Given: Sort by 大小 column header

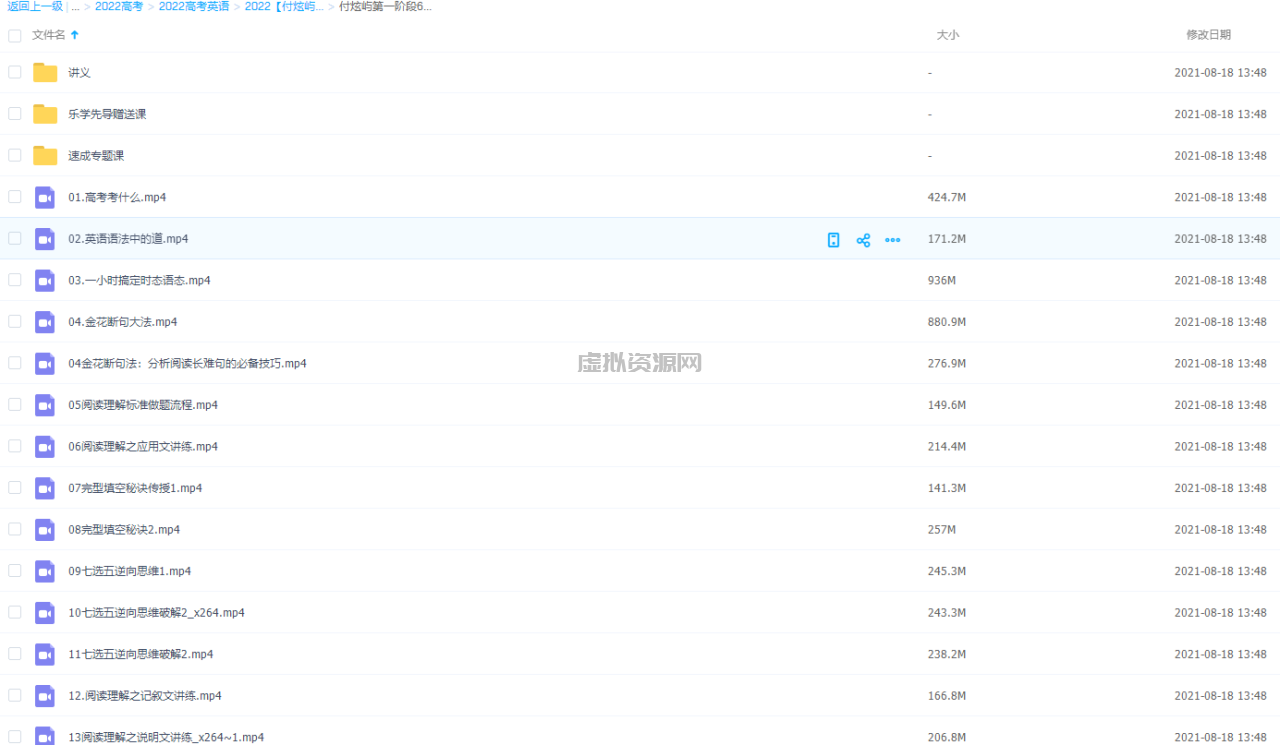Looking at the screenshot, I should pos(947,35).
